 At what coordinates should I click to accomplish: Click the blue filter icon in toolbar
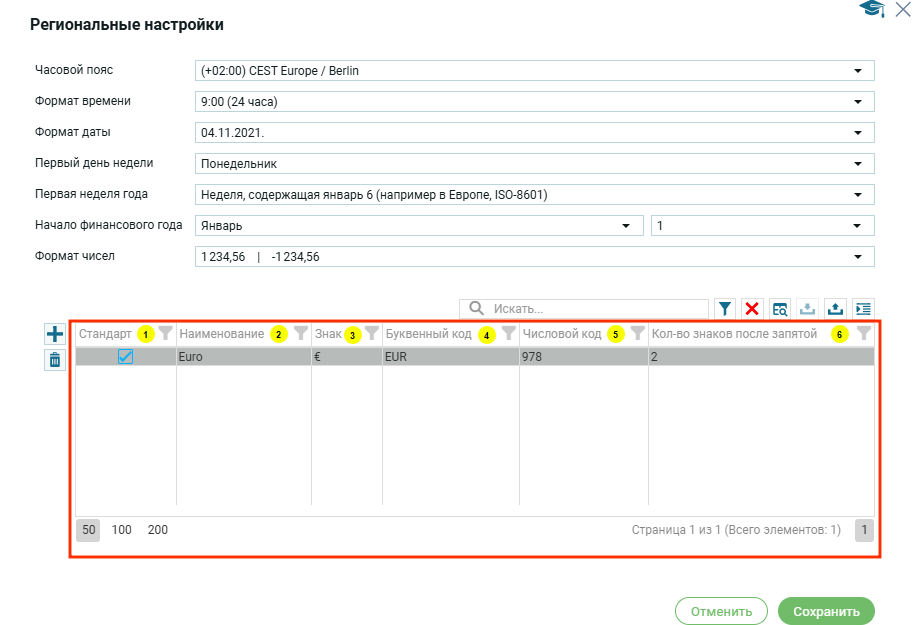coord(725,309)
